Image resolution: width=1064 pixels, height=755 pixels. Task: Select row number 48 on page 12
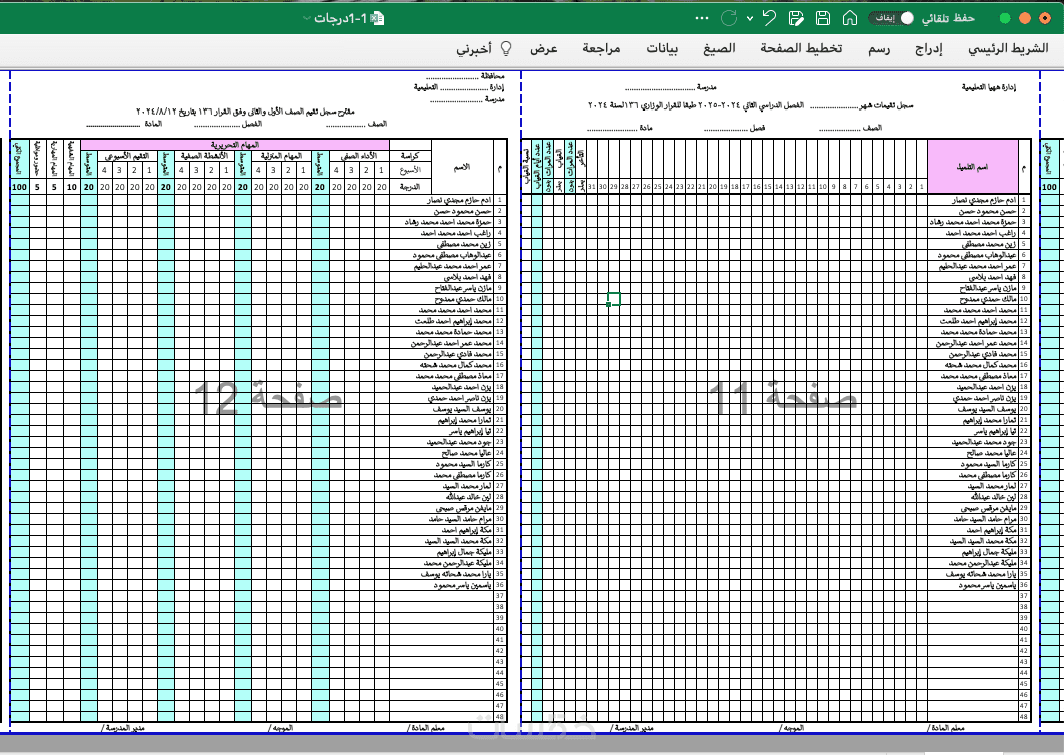coord(500,717)
